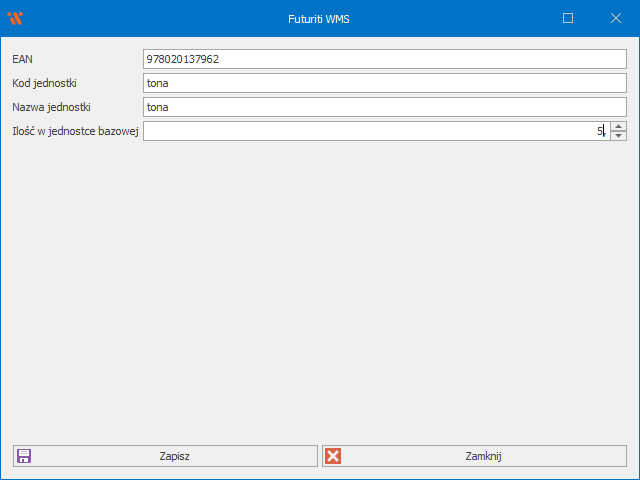Maximize the Futuriti WMS window
This screenshot has height=480, width=640.
(568, 18)
